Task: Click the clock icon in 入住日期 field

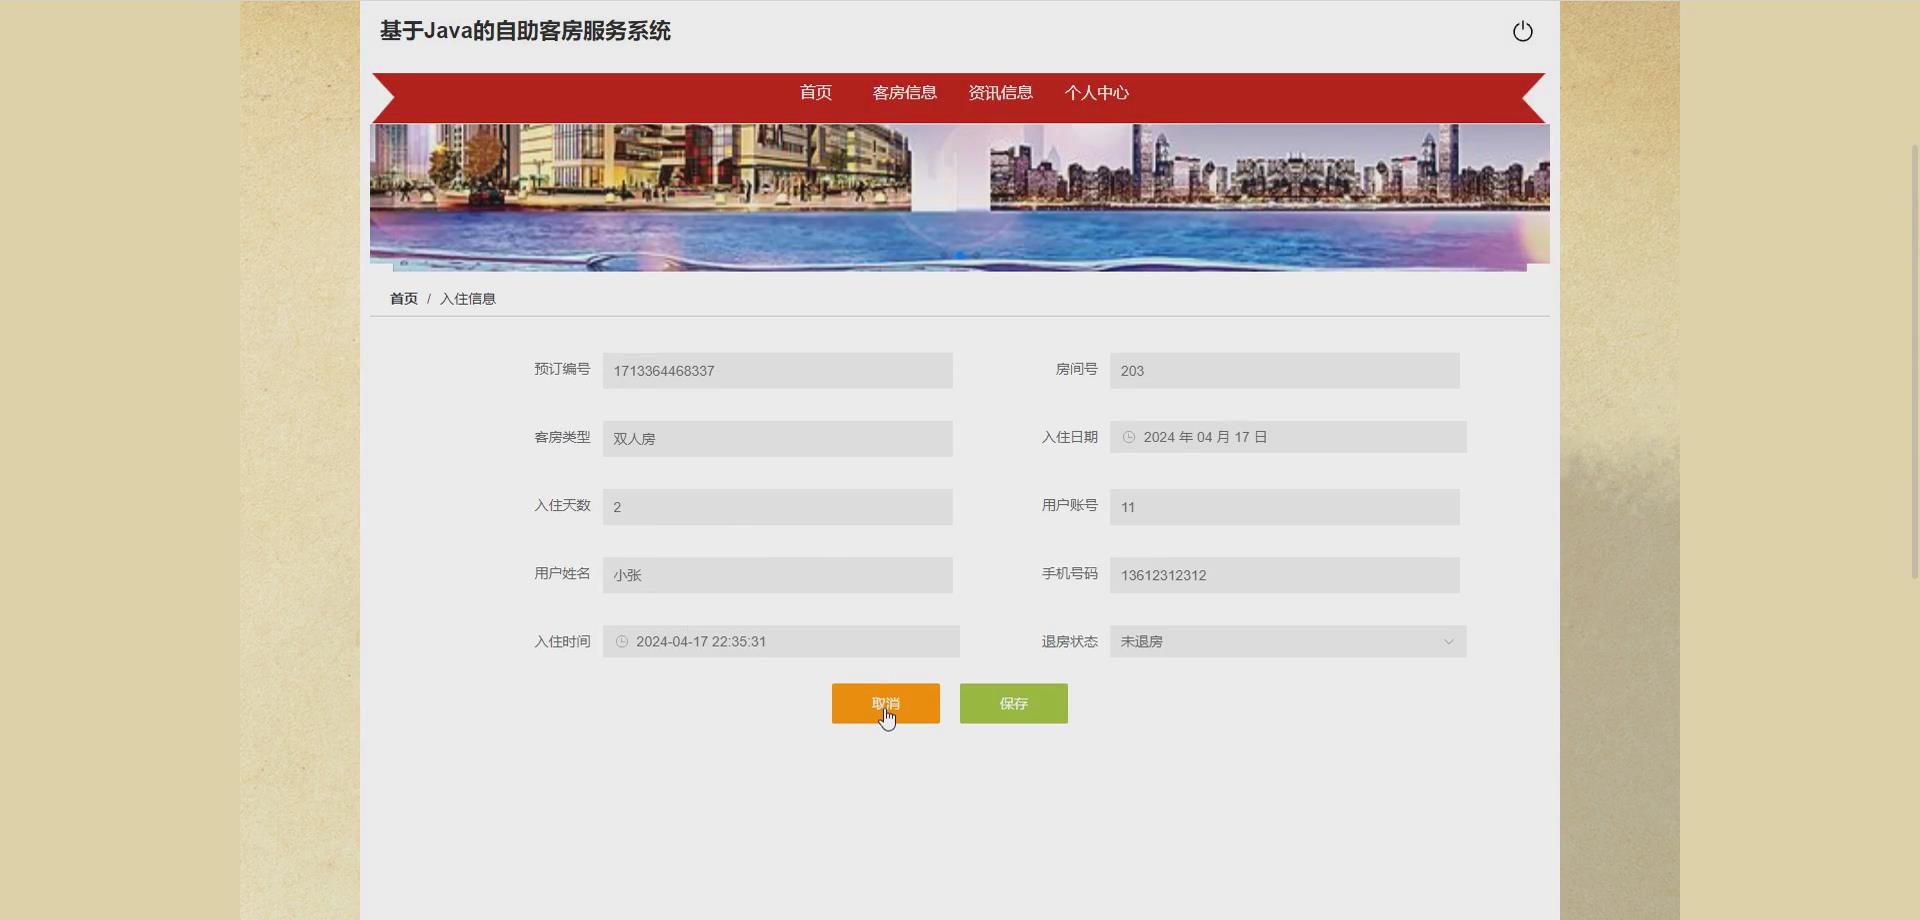Action: pos(1128,437)
